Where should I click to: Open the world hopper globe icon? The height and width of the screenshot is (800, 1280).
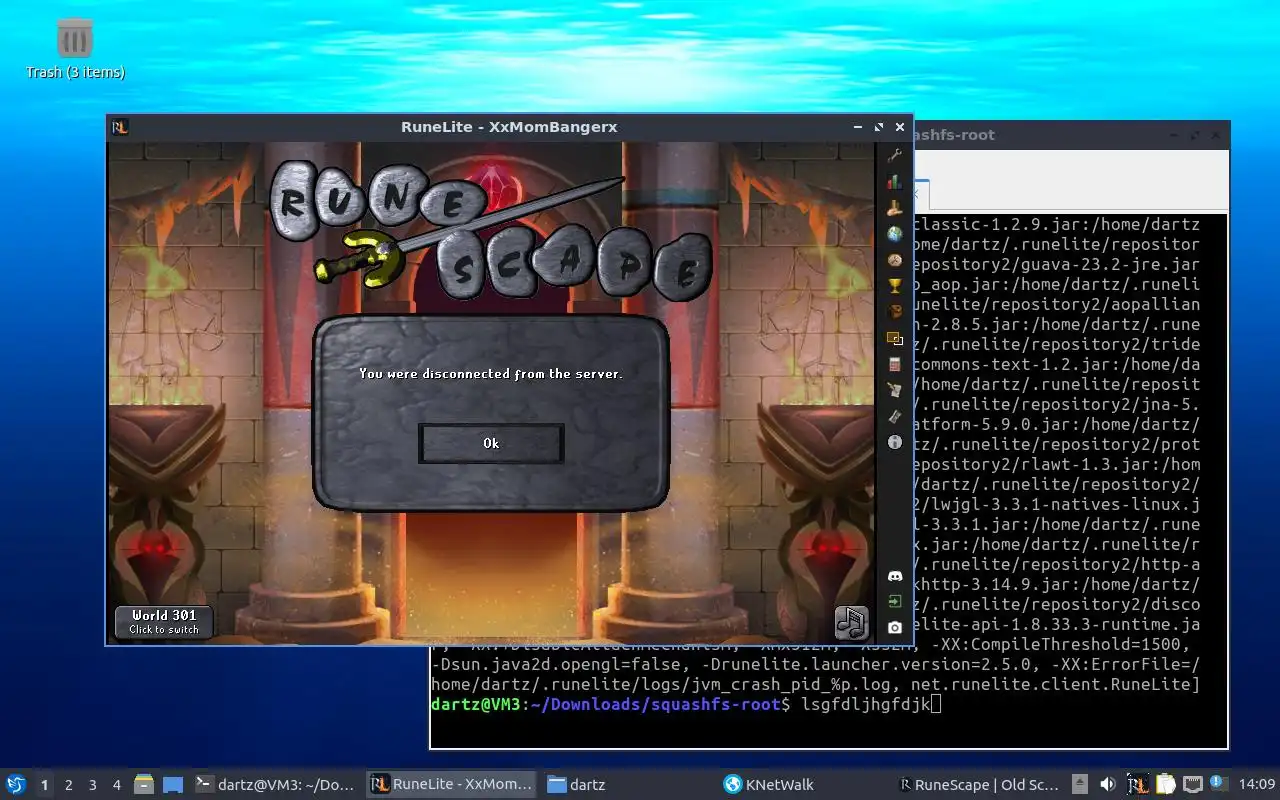coord(895,234)
